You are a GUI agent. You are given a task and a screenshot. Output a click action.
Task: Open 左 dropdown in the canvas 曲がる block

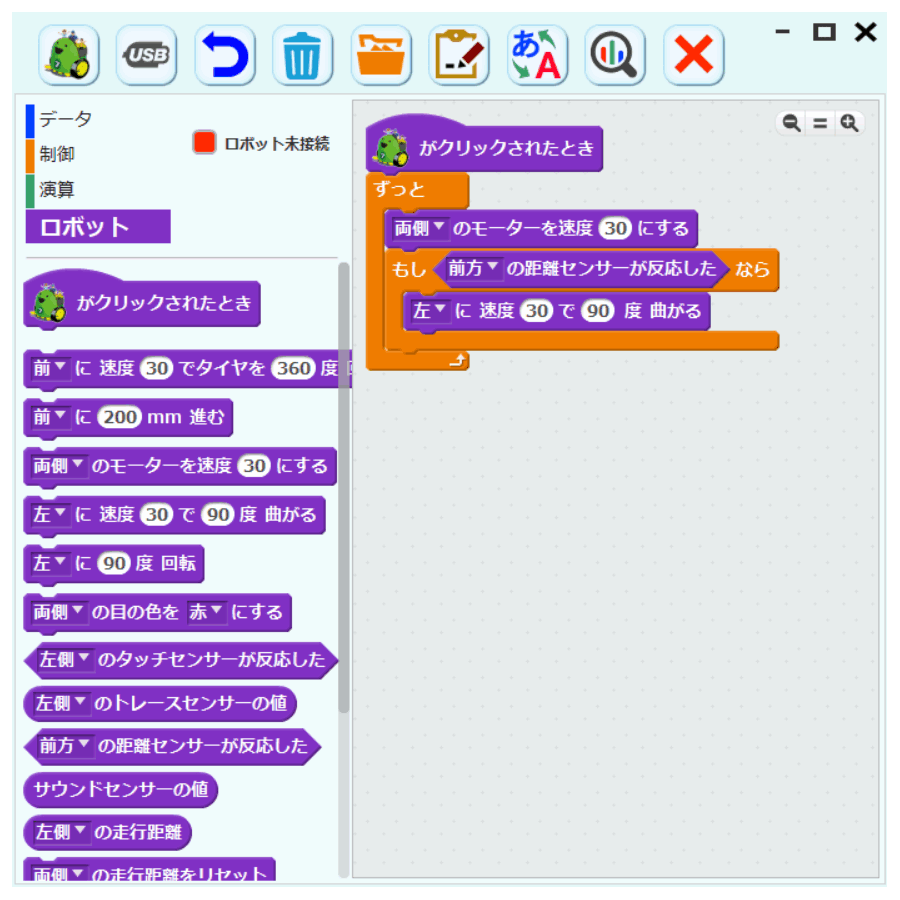click(x=429, y=311)
